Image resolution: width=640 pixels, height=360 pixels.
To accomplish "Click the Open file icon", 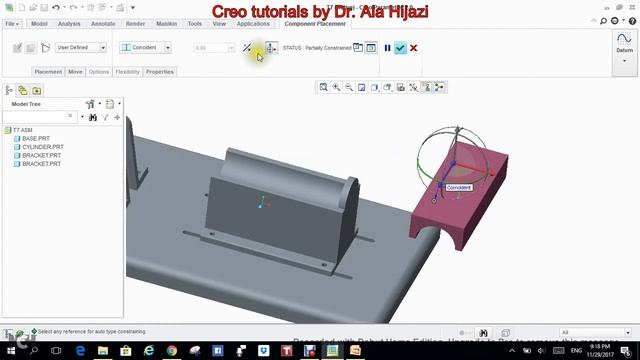I will click(33, 8).
